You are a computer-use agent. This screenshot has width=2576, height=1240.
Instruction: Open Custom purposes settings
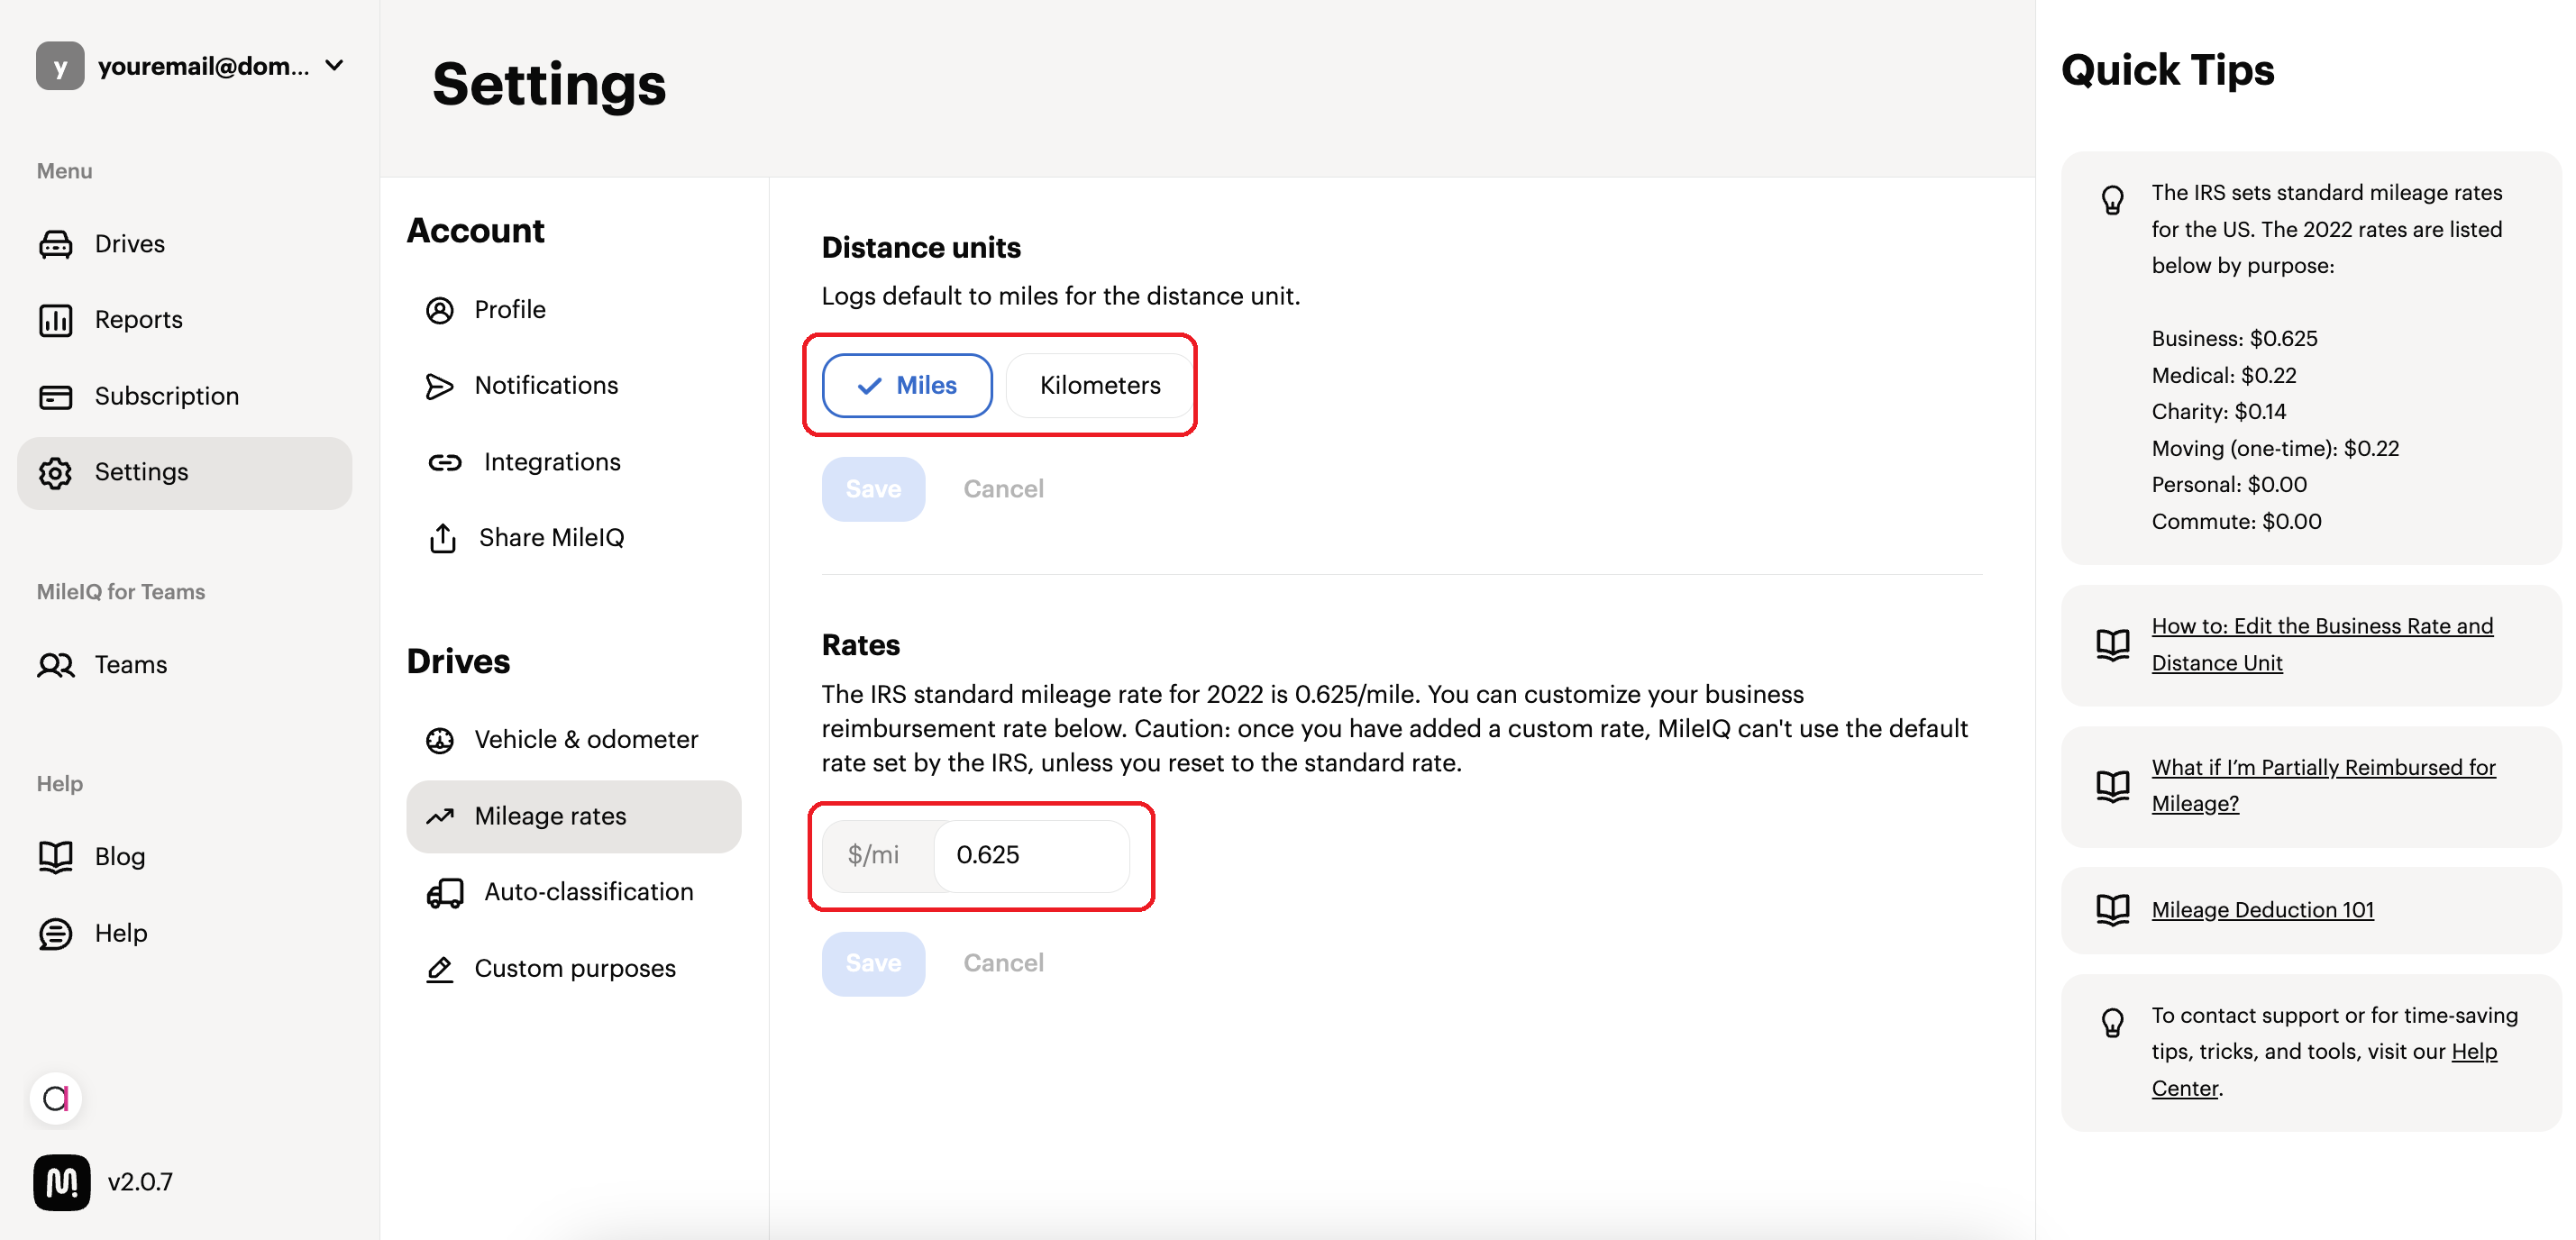pyautogui.click(x=574, y=969)
